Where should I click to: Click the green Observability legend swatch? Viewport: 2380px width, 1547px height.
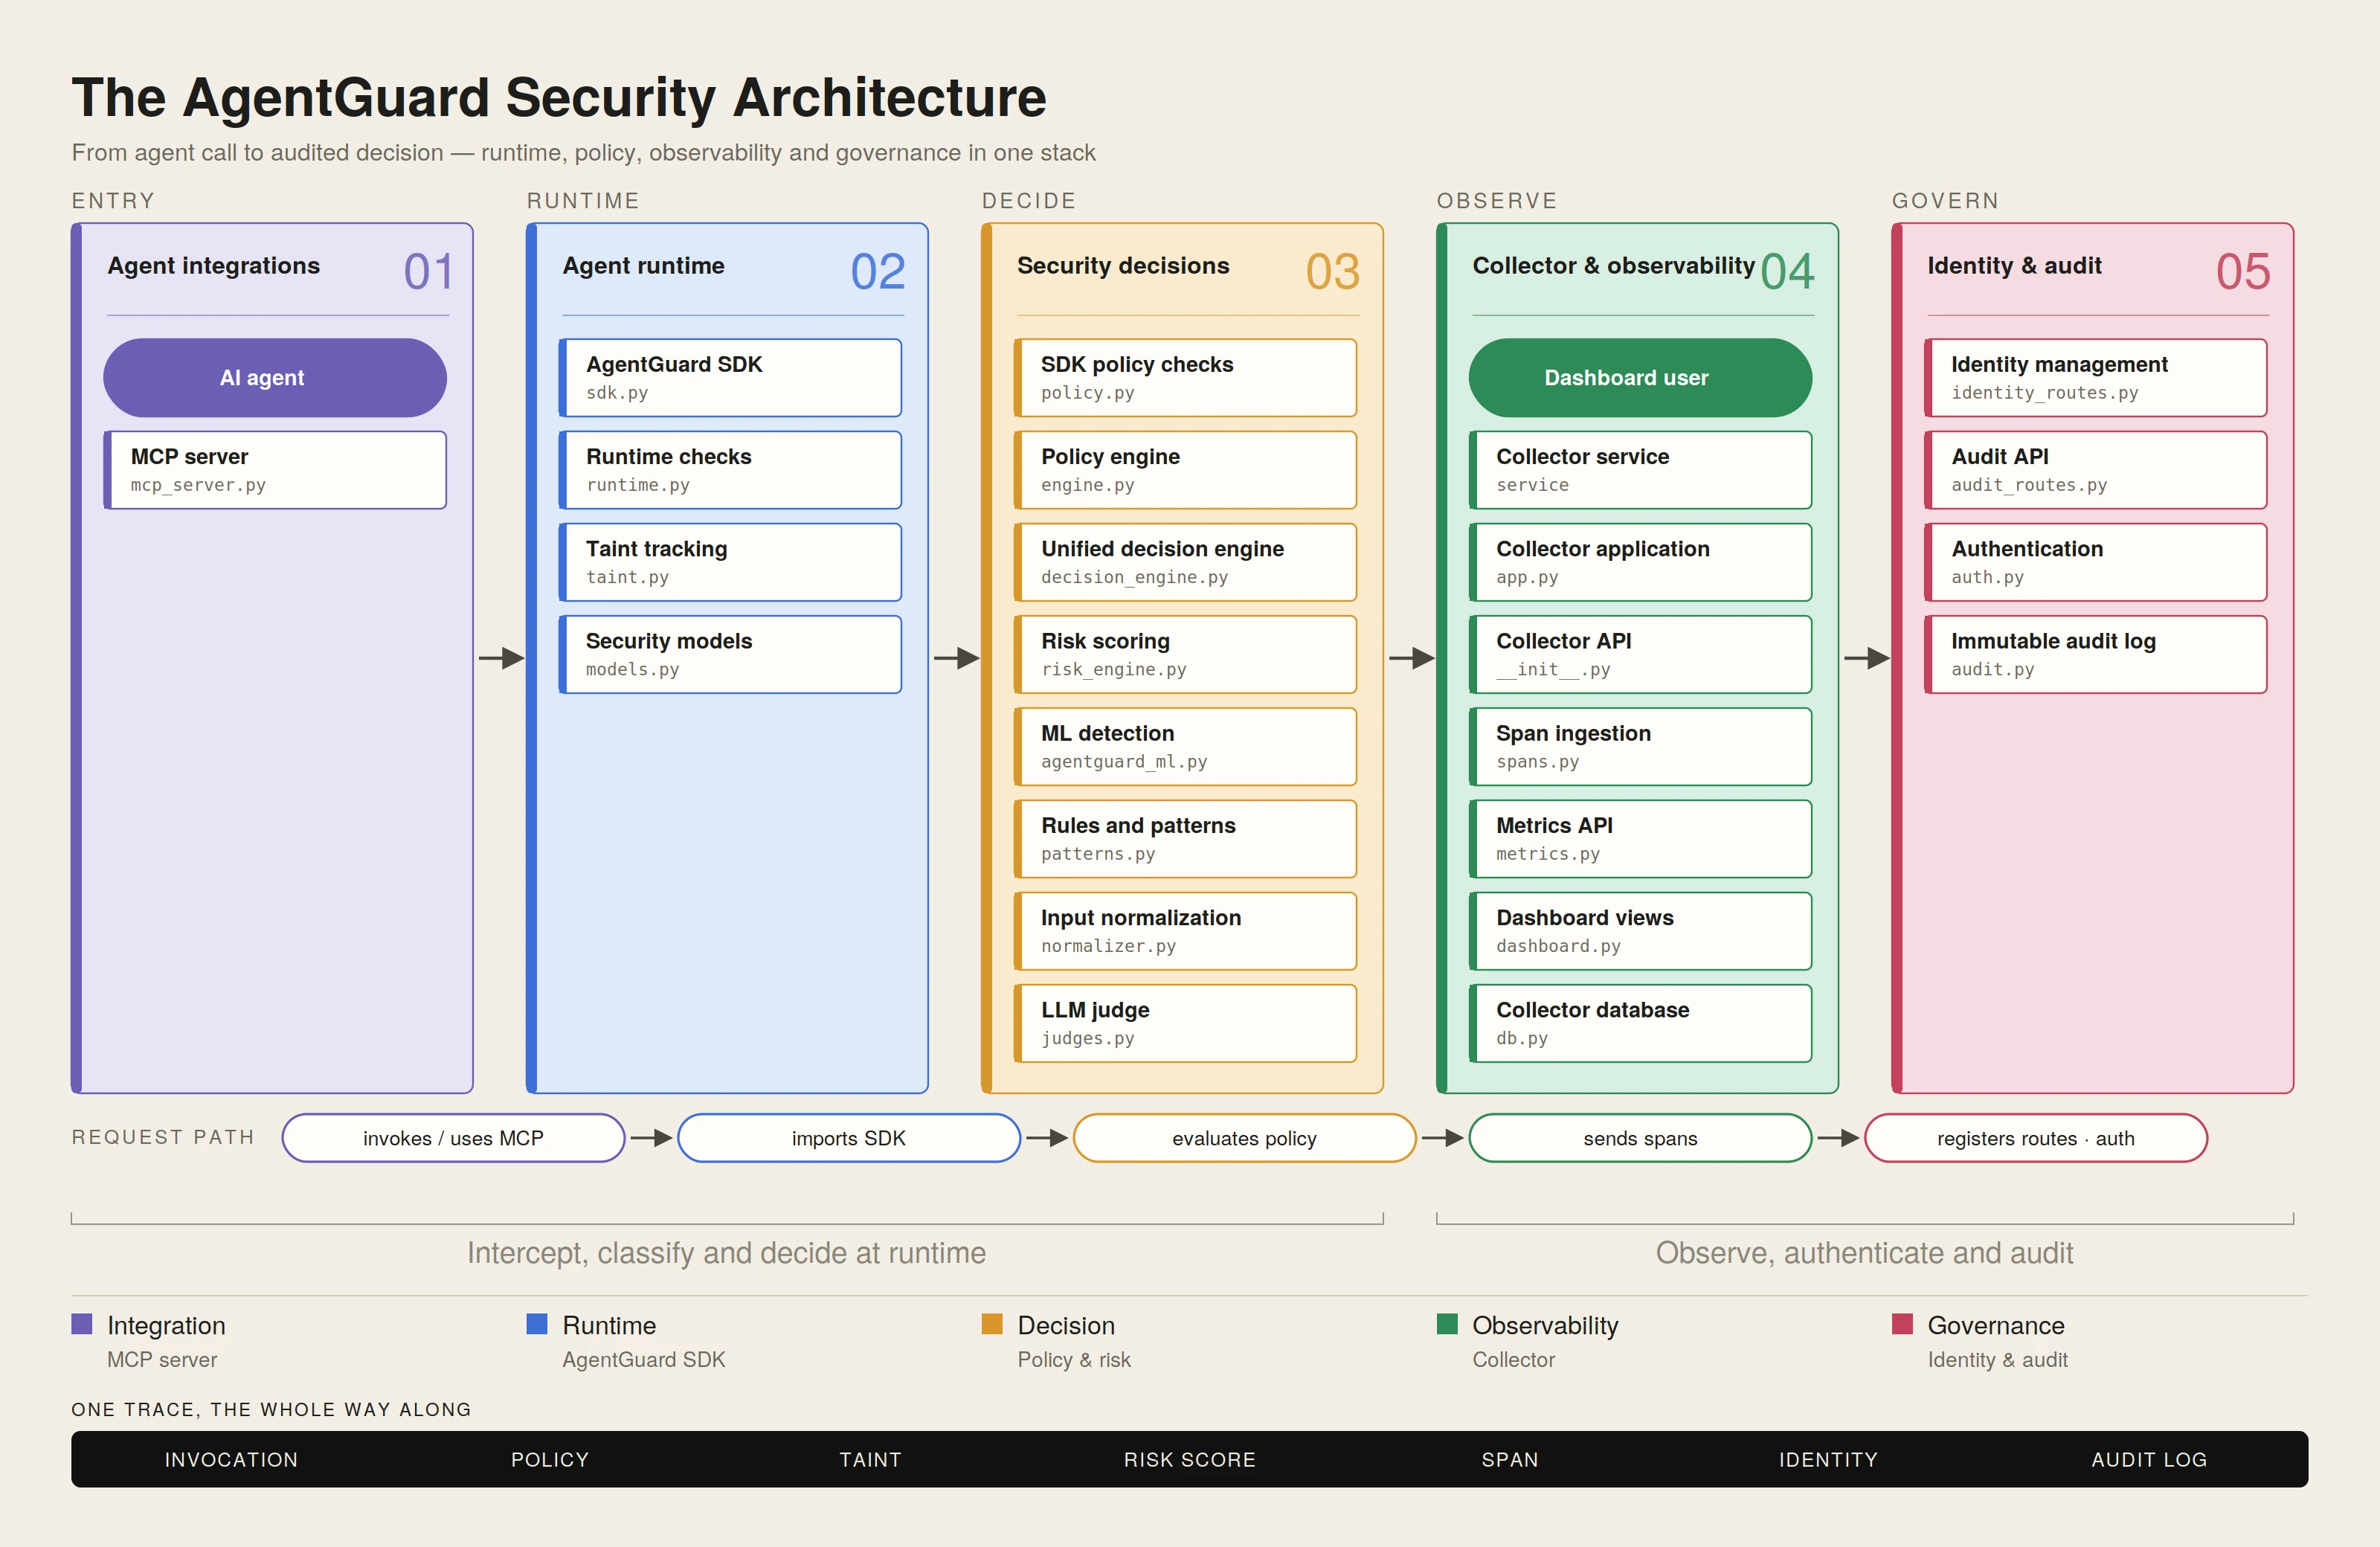[1447, 1324]
